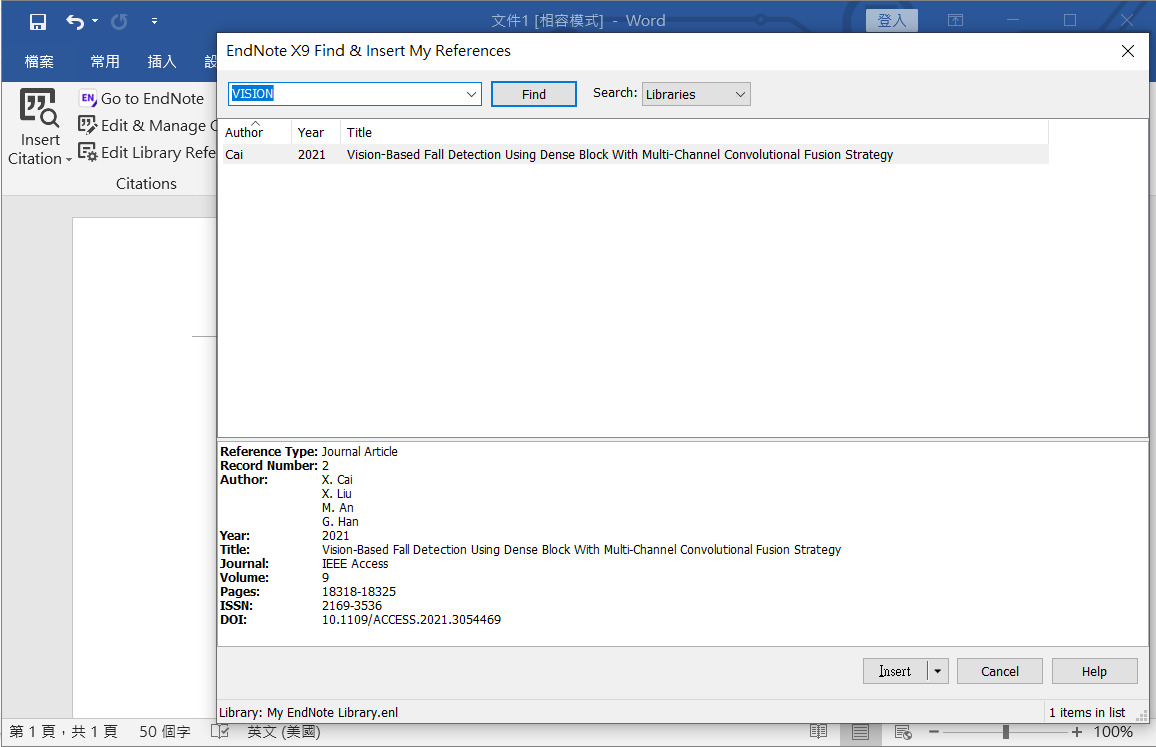This screenshot has height=747, width=1156.
Task: Click the Cancel button
Action: click(x=1000, y=672)
